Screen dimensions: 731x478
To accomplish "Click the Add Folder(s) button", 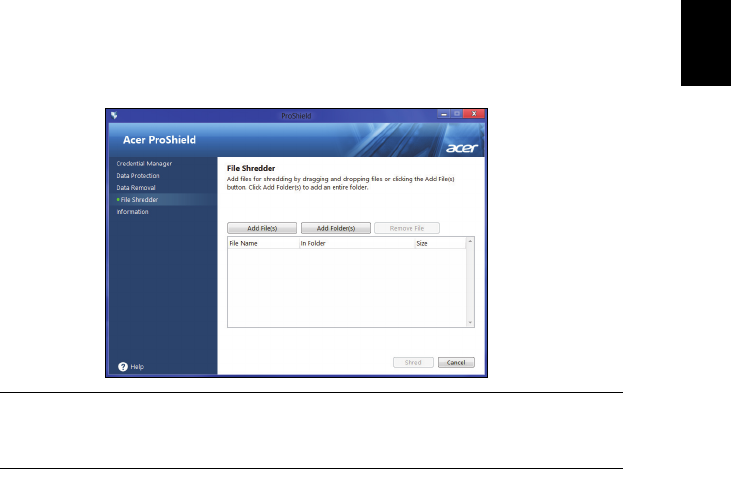I will (336, 228).
